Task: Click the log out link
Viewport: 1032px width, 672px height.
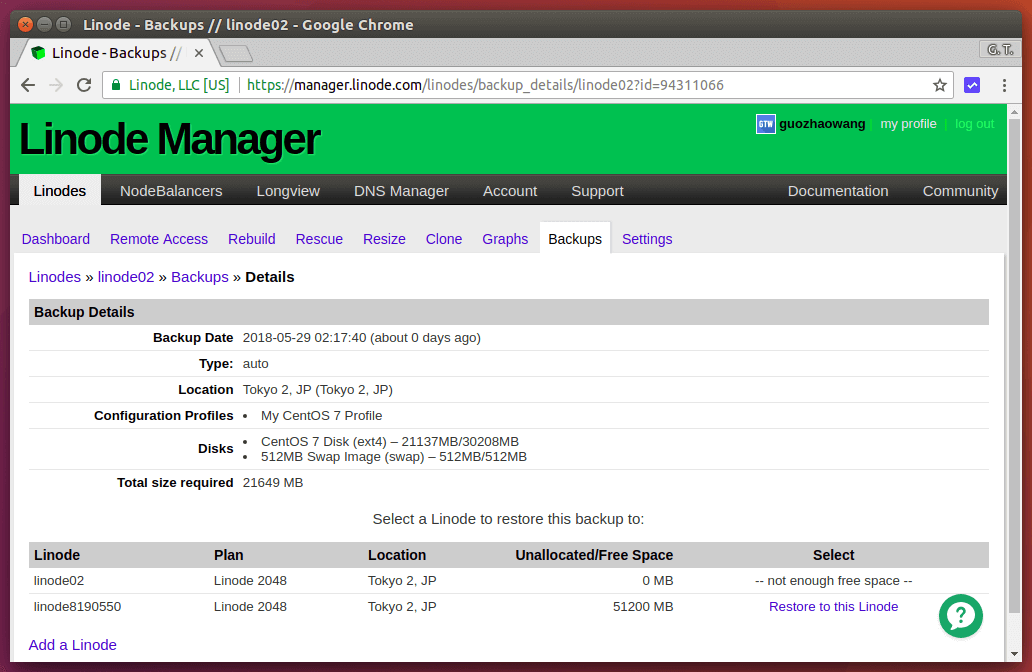Action: [x=974, y=123]
